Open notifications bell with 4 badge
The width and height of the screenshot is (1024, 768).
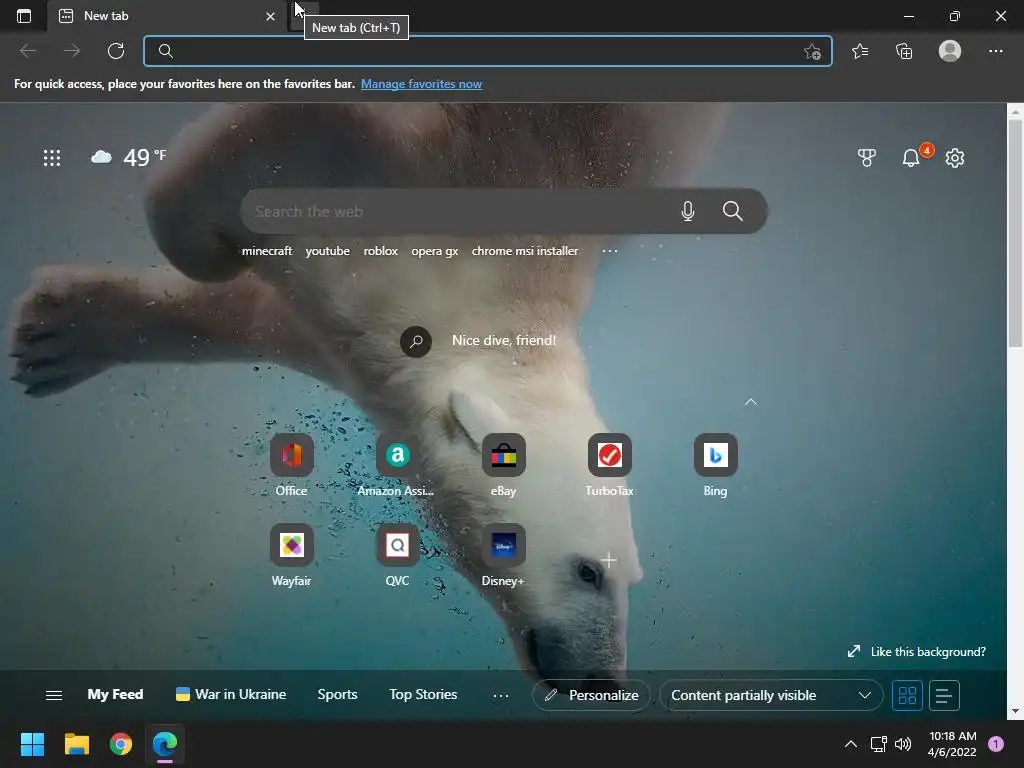[911, 157]
